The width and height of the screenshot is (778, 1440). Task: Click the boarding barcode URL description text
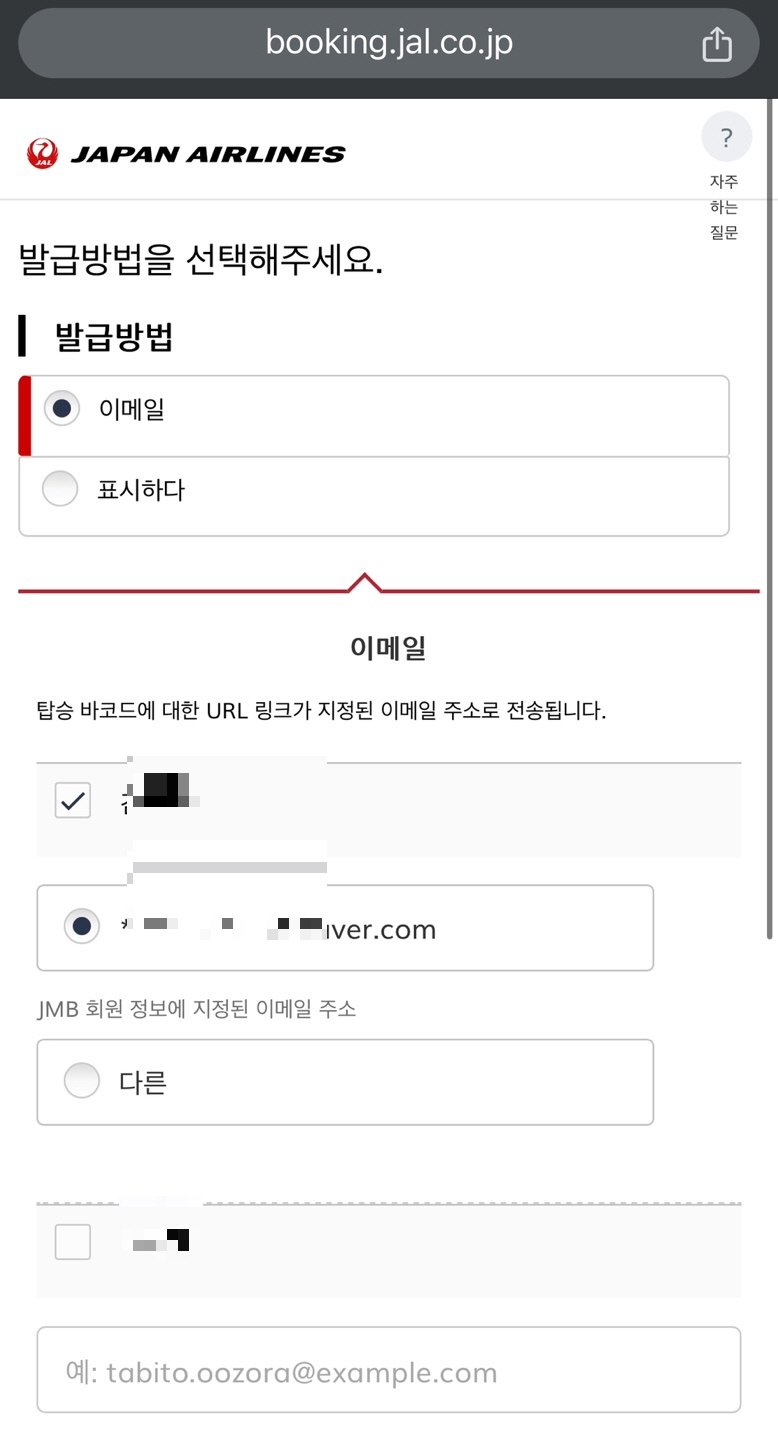pos(320,712)
